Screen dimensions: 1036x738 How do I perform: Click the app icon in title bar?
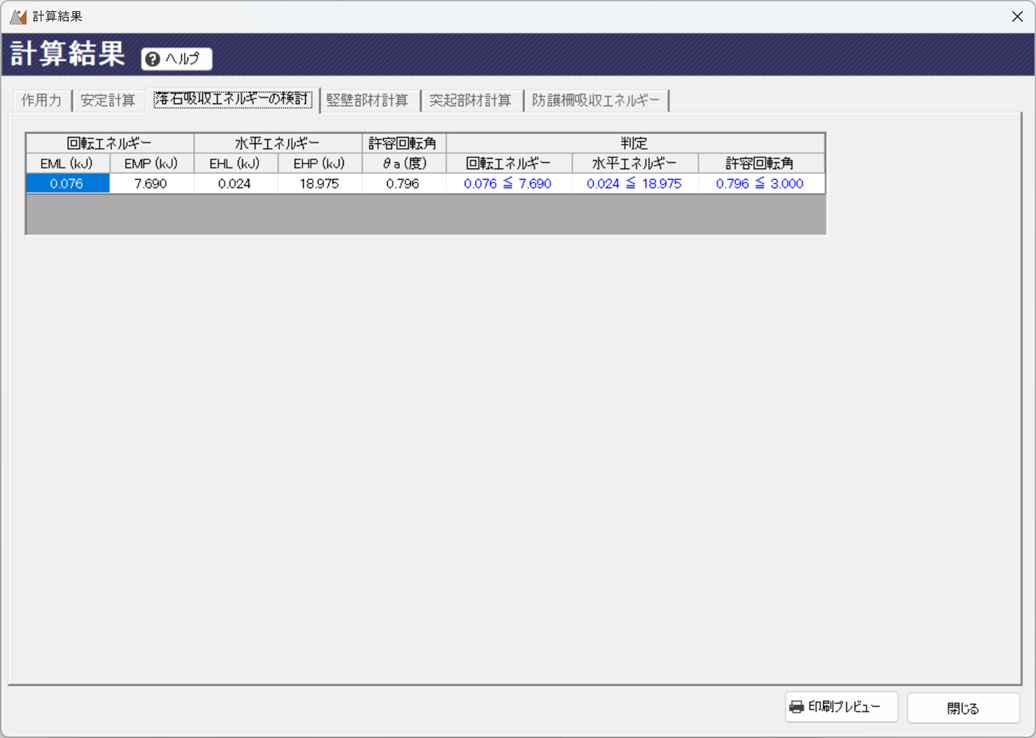pos(17,16)
